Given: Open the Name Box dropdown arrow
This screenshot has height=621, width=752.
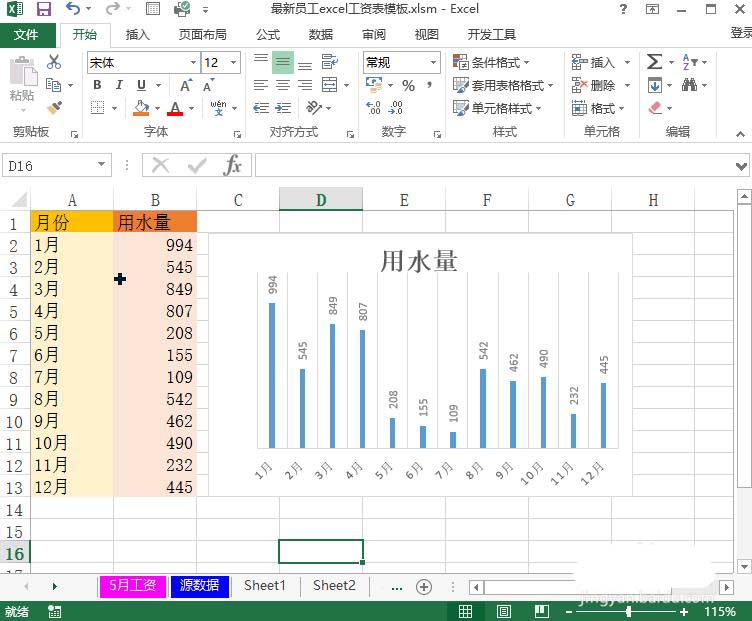Looking at the screenshot, I should 101,164.
